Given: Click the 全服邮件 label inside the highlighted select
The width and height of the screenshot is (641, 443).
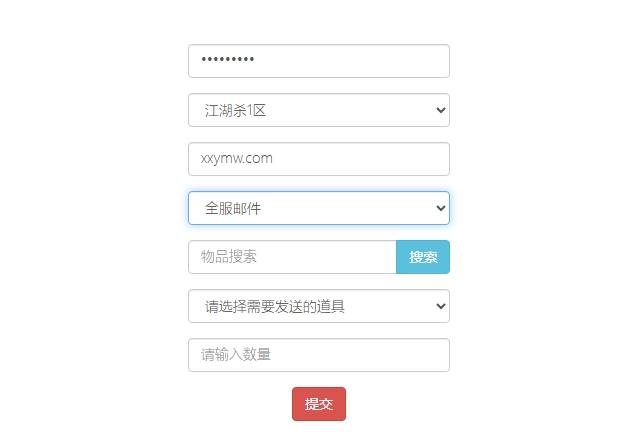Looking at the screenshot, I should [x=233, y=208].
